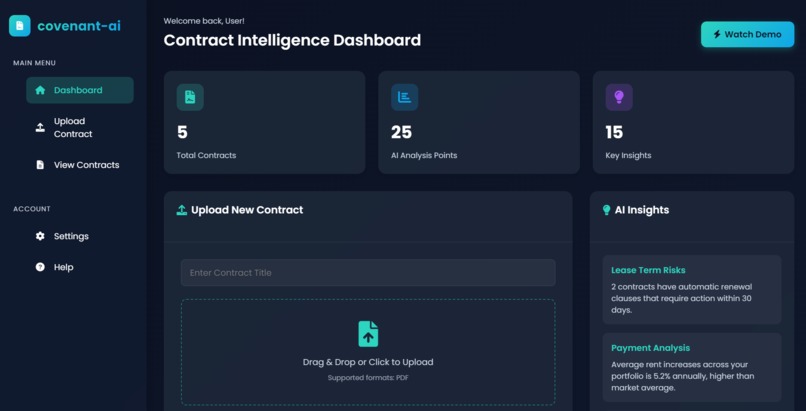The image size is (806, 411).
Task: Click the dashed PDF upload drop zone
Action: 368,352
